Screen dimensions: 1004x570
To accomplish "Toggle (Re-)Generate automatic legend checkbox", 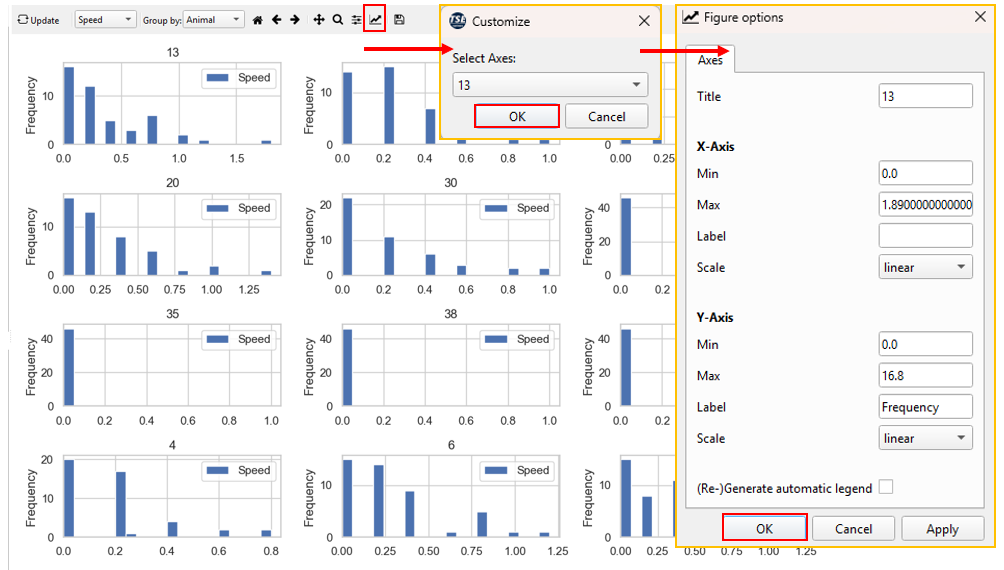I will 885,488.
